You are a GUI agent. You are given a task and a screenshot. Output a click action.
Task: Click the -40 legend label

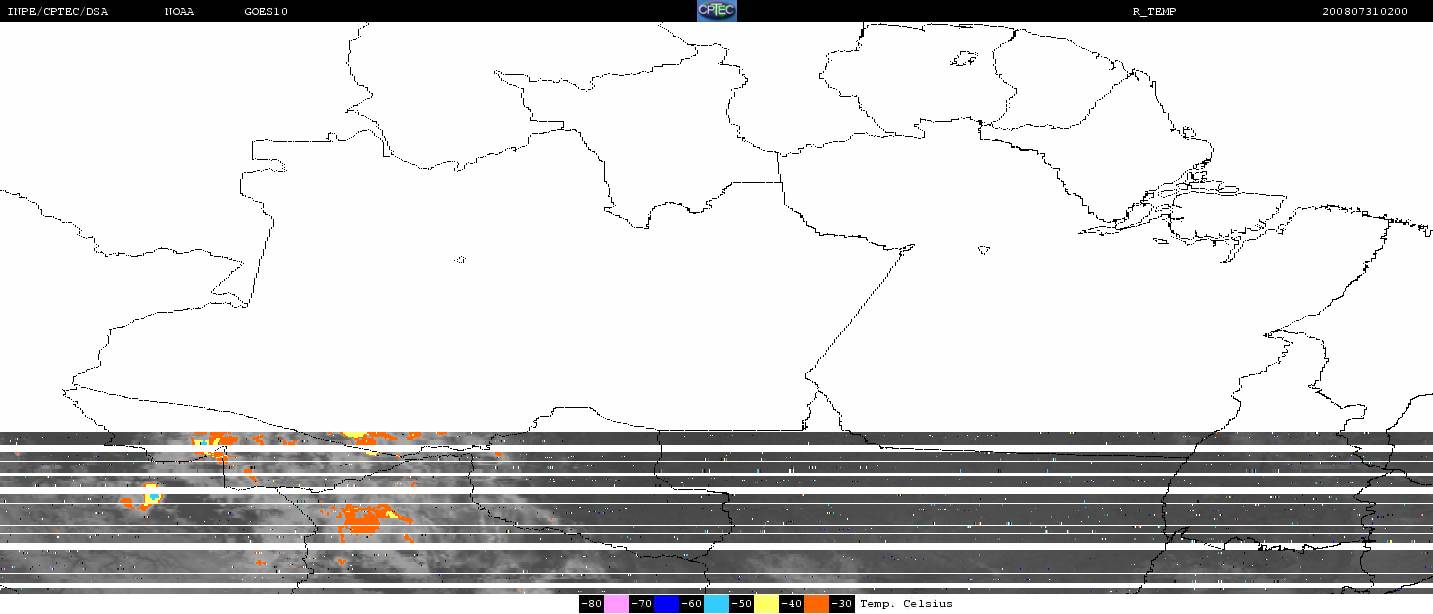click(x=791, y=604)
